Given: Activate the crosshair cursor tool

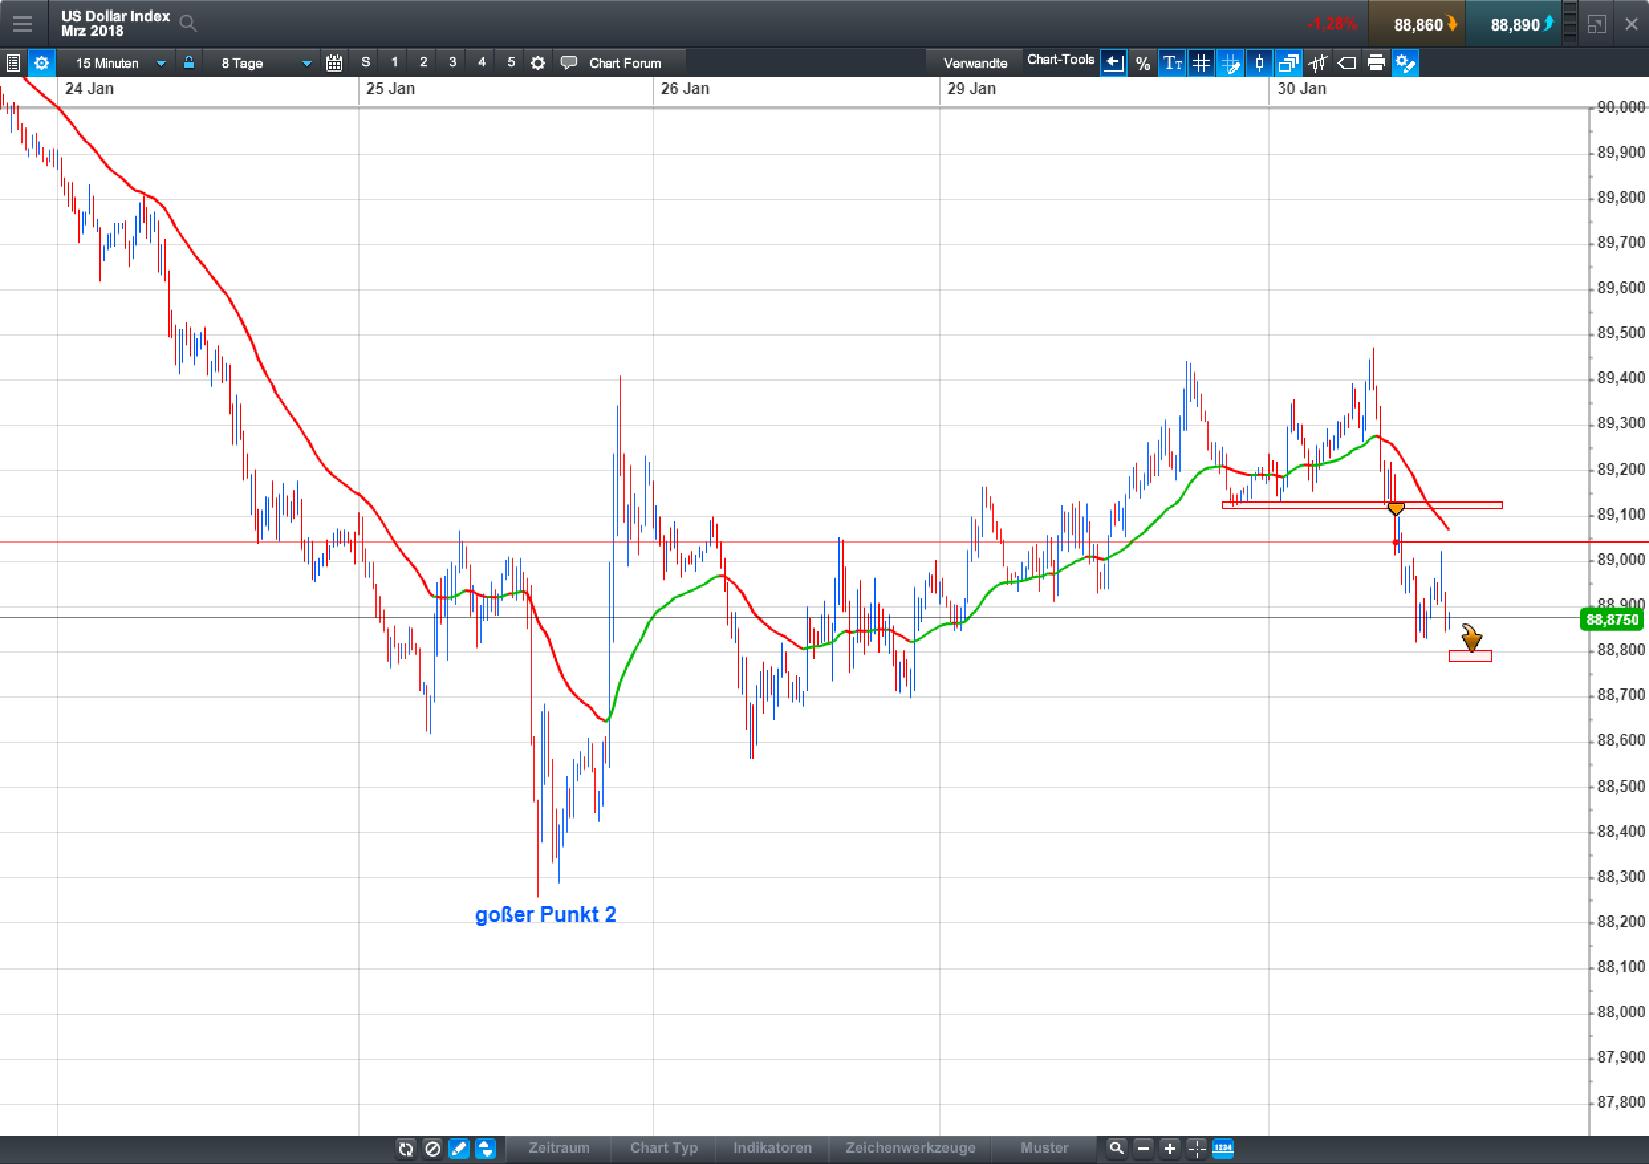Looking at the screenshot, I should pyautogui.click(x=1196, y=1148).
